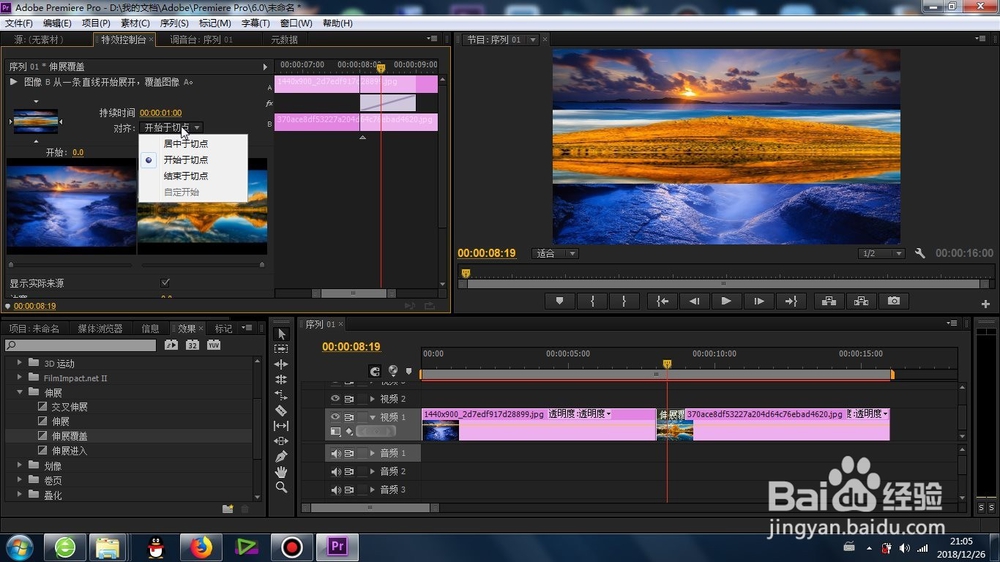This screenshot has height=562, width=1000.
Task: Toggle eye visibility of 视频 1 track
Action: (x=335, y=417)
